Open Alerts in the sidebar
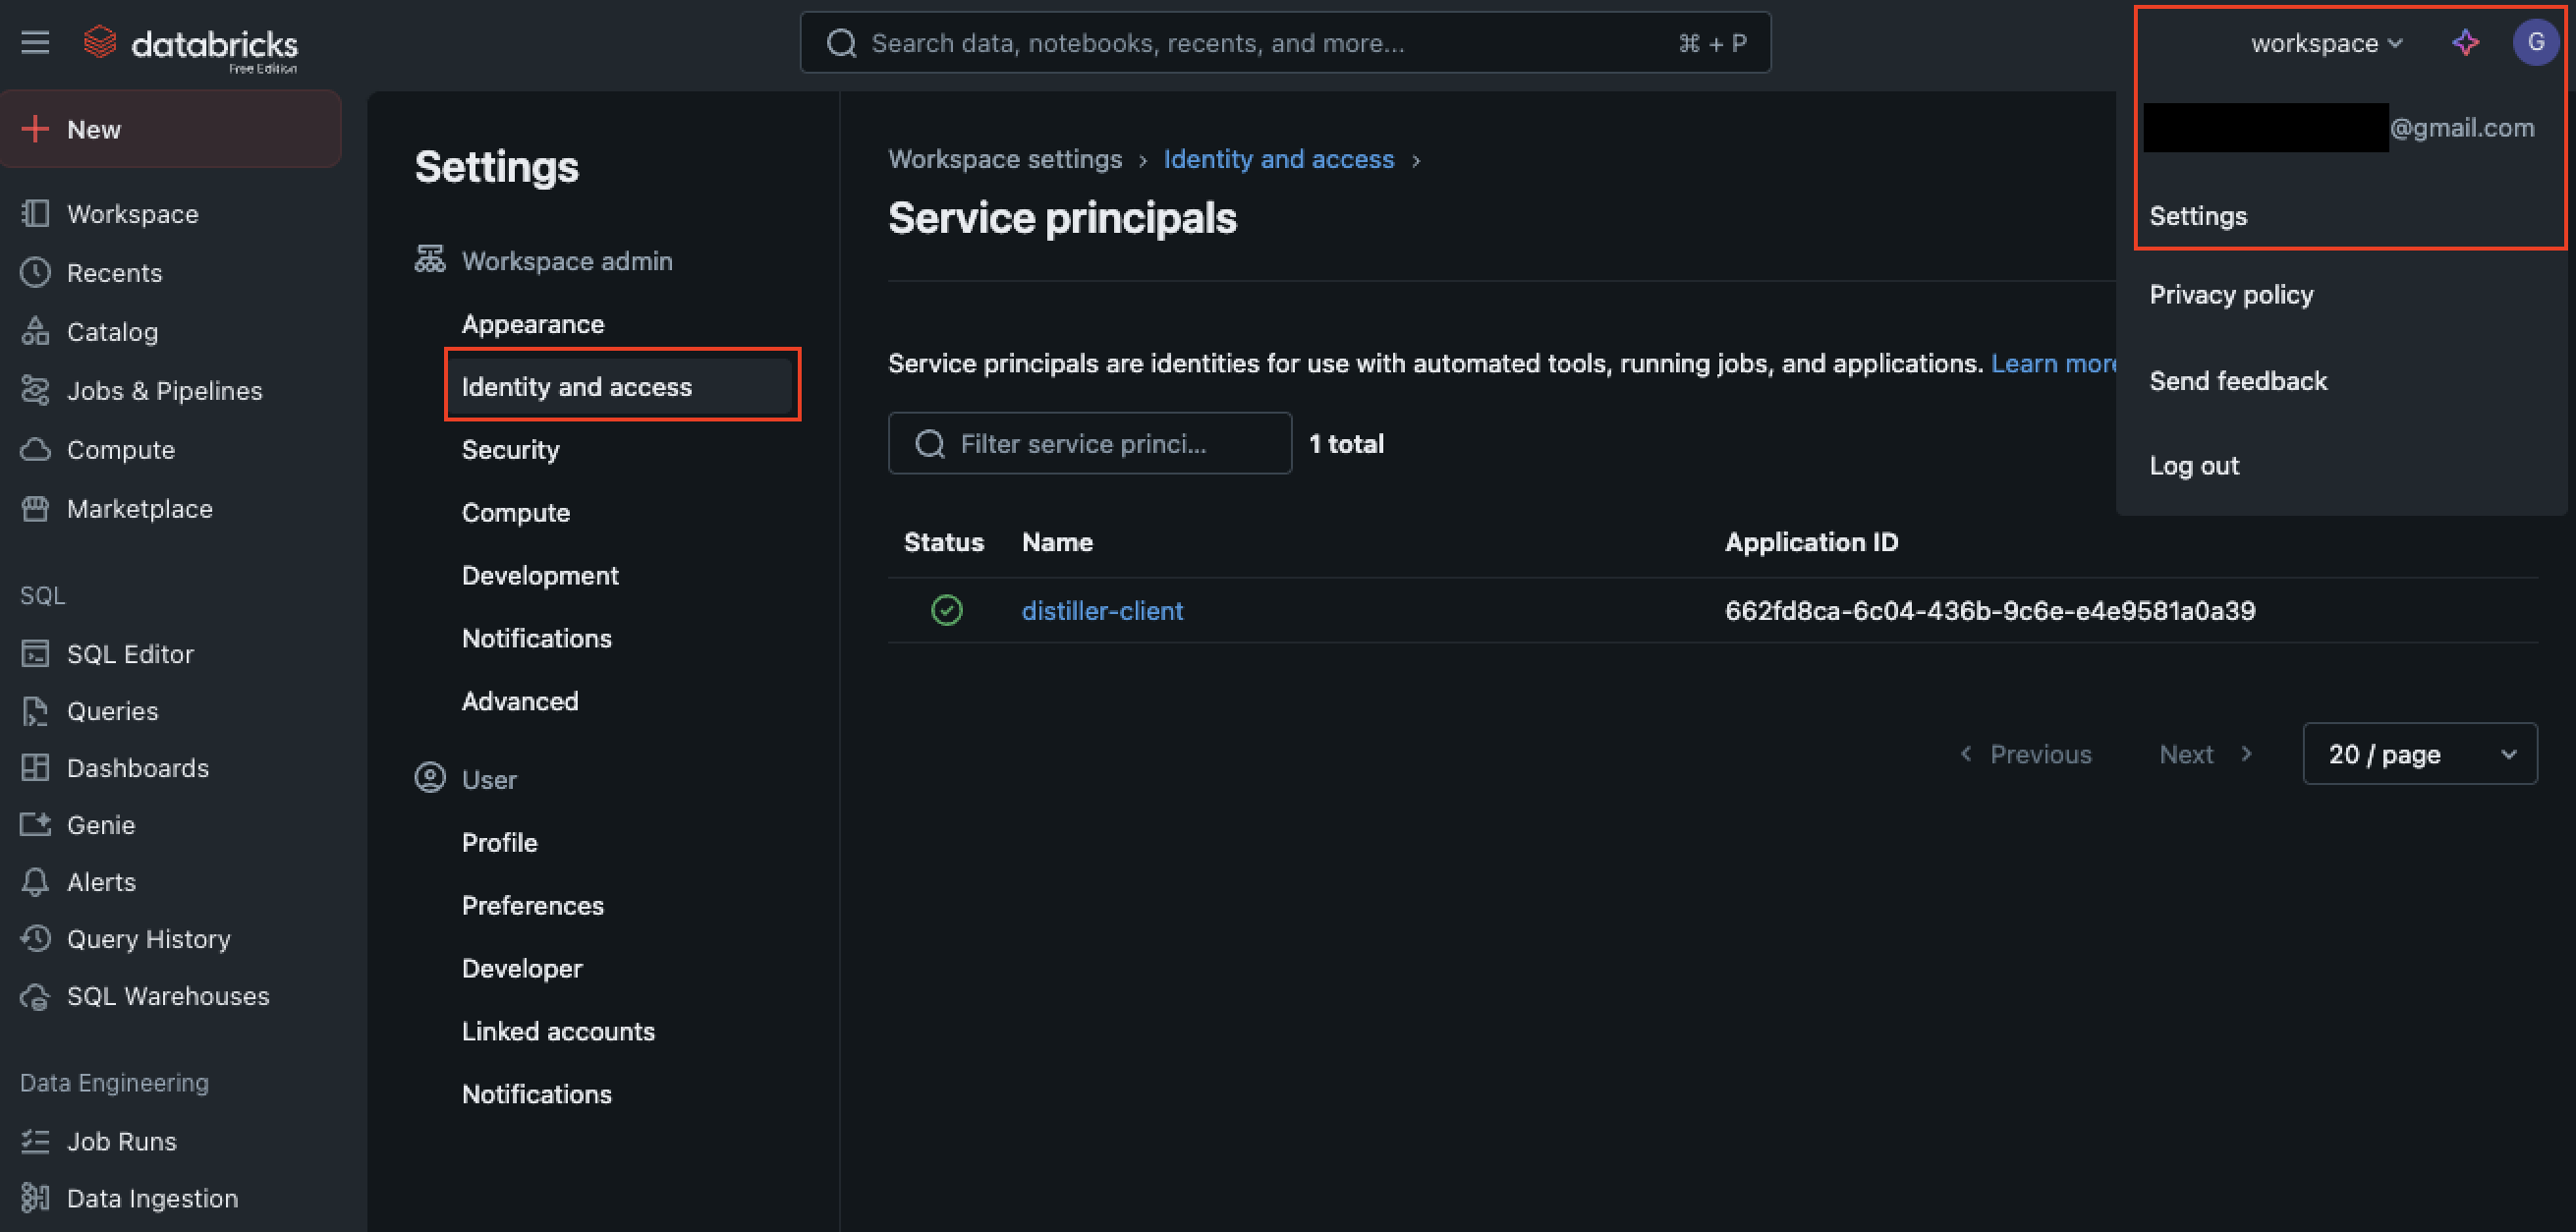The image size is (2576, 1232). [101, 882]
